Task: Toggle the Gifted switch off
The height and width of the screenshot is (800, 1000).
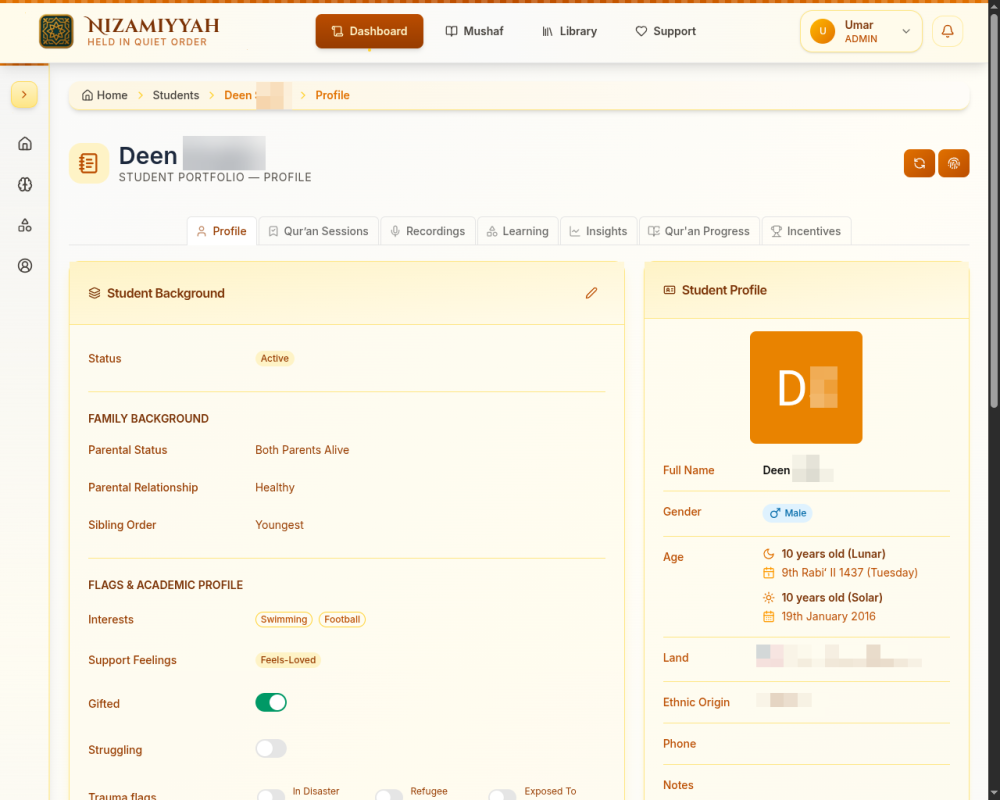Action: click(271, 702)
